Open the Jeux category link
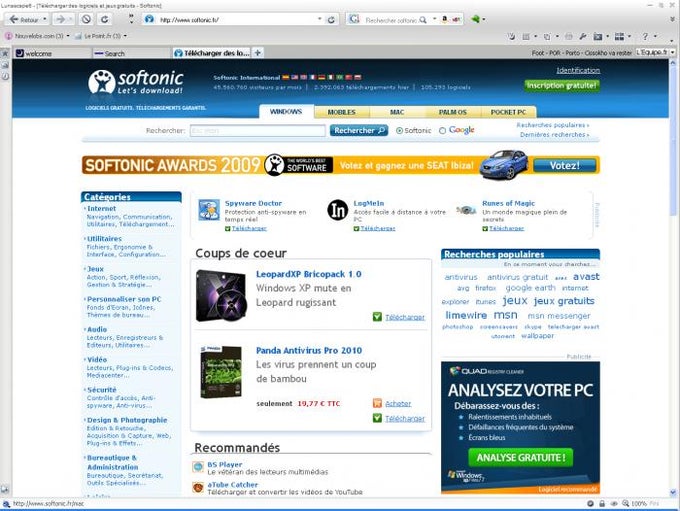 point(95,269)
